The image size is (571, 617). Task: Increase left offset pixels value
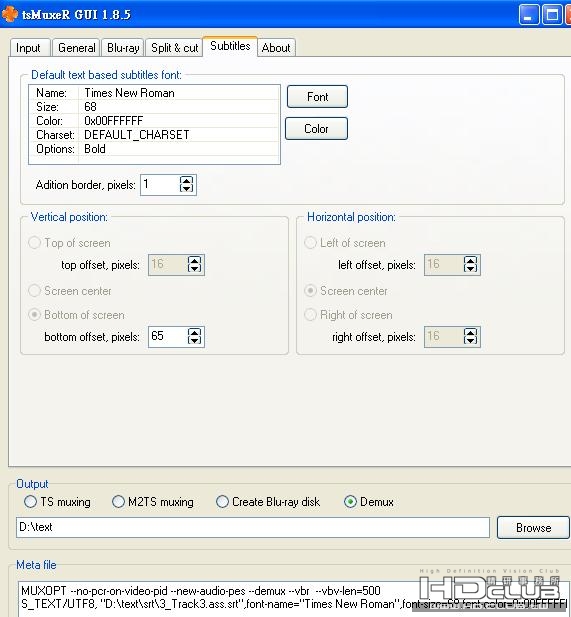470,260
